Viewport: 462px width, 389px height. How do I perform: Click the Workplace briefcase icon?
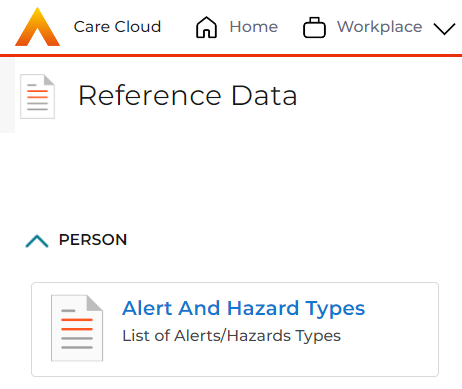(314, 27)
